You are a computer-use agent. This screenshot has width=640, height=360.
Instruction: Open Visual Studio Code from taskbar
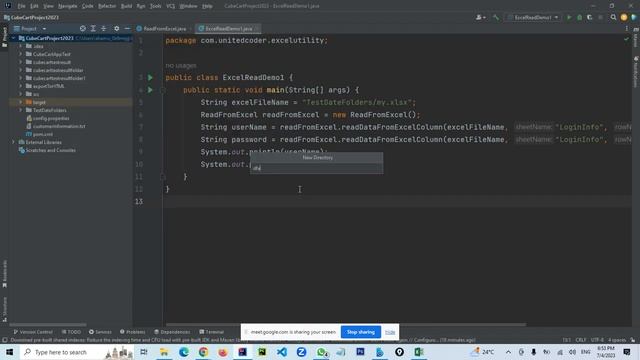[x=282, y=352]
